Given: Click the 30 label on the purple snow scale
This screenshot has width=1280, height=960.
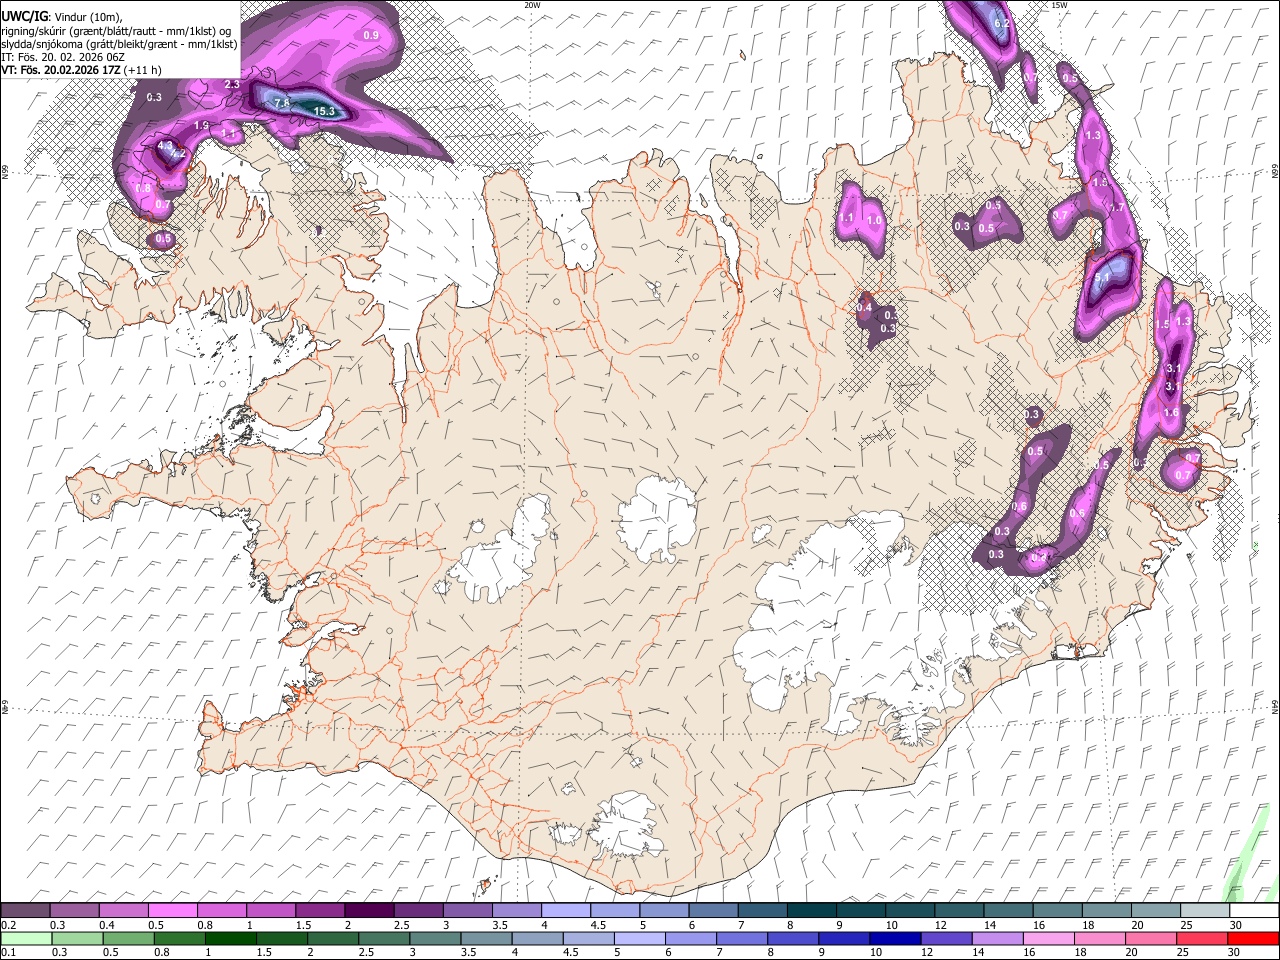Looking at the screenshot, I should tap(1236, 925).
